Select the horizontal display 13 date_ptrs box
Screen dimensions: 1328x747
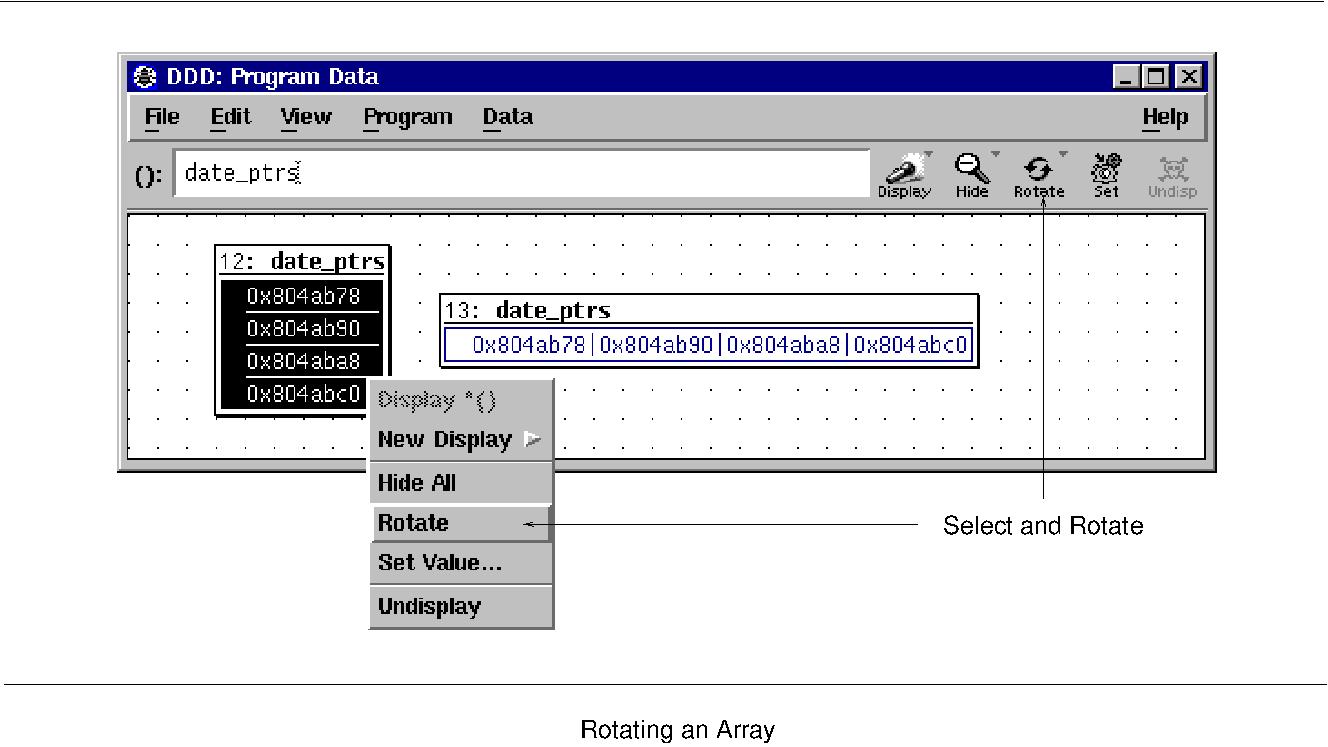click(708, 331)
